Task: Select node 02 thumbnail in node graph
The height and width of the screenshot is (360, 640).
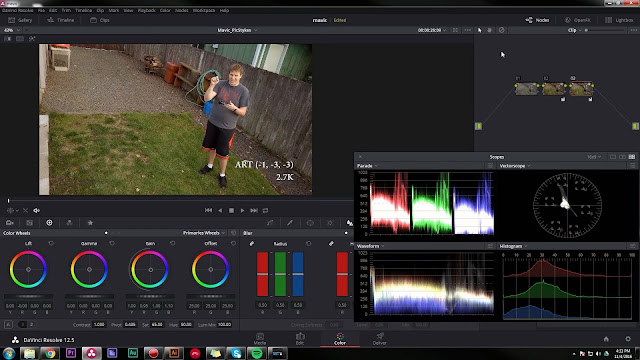Action: [553, 89]
